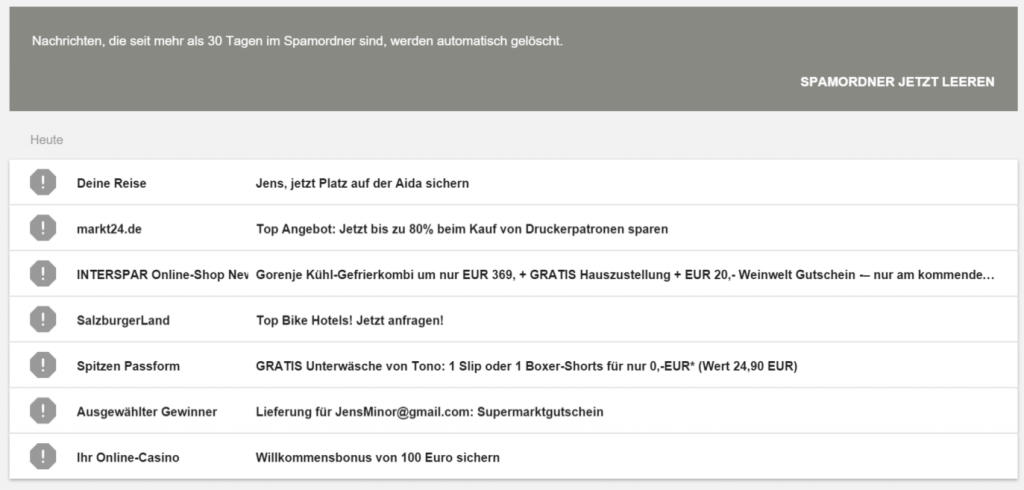Open Gorenje Kühl-Gefrierkombi offer email
The height and width of the screenshot is (490, 1024).
coord(625,275)
